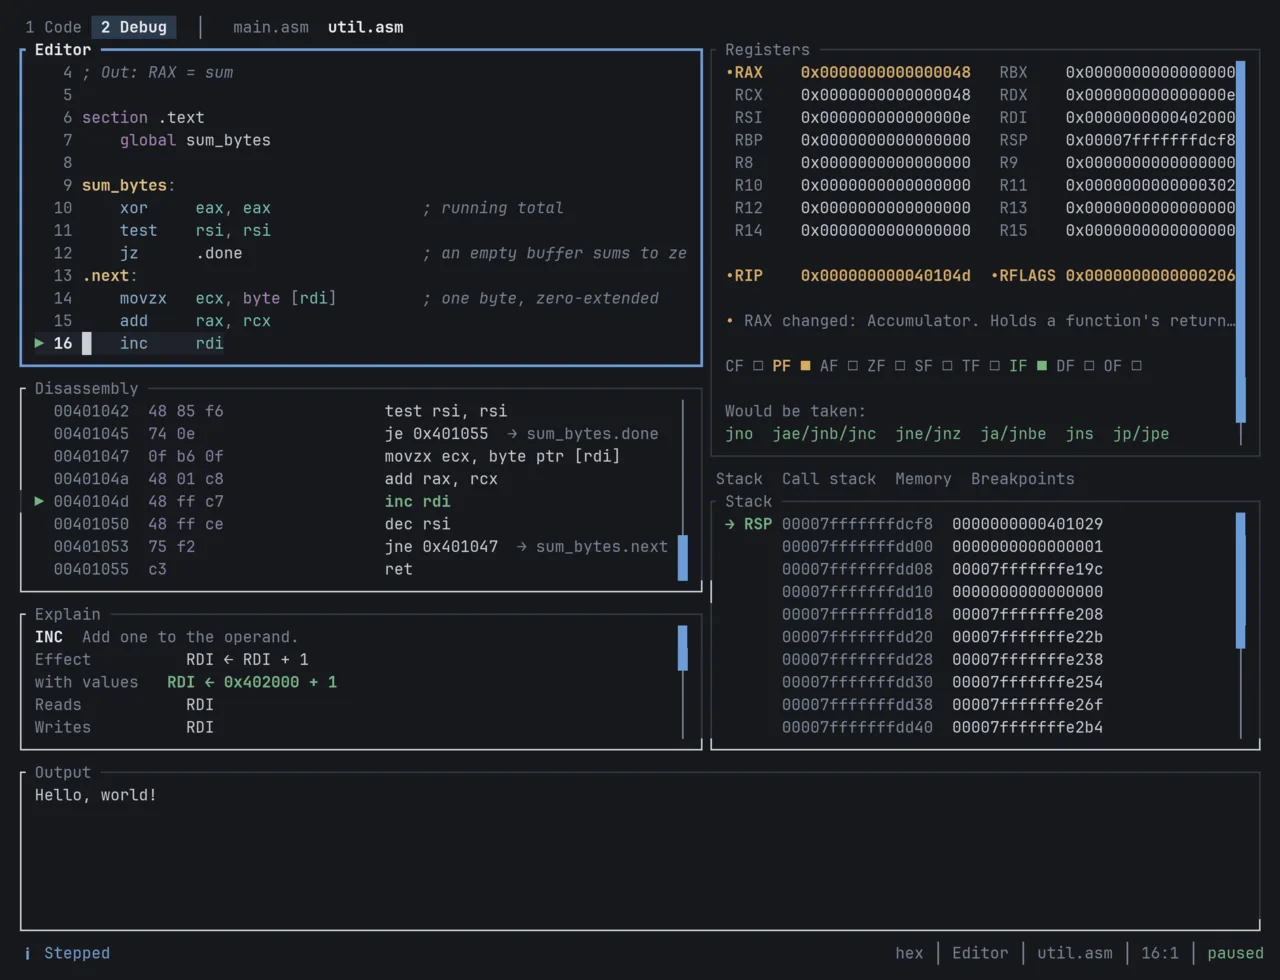1280x980 pixels.
Task: Click the info icon beside Stepped
Action: coord(27,953)
